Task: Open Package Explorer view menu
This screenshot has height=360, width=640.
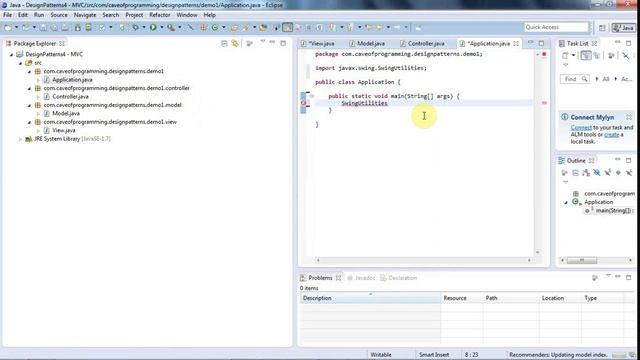Action: tap(262, 42)
